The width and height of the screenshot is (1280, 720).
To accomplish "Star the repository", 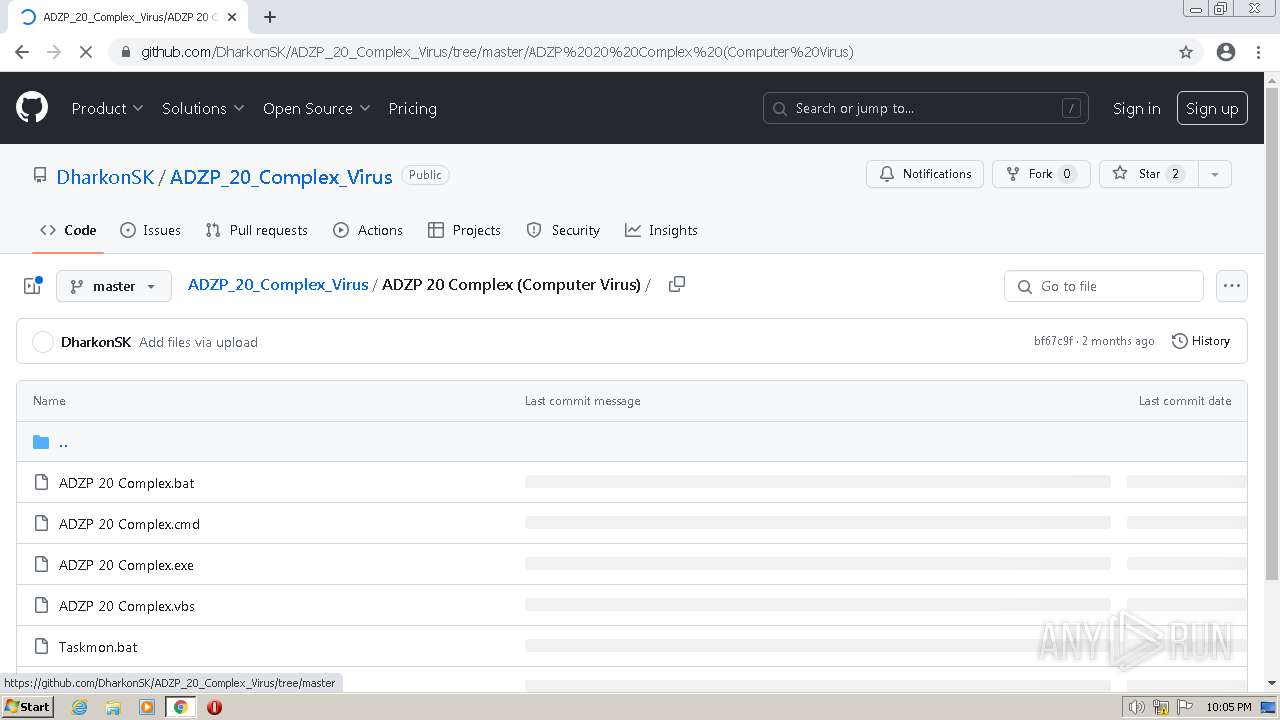I will pyautogui.click(x=1149, y=174).
